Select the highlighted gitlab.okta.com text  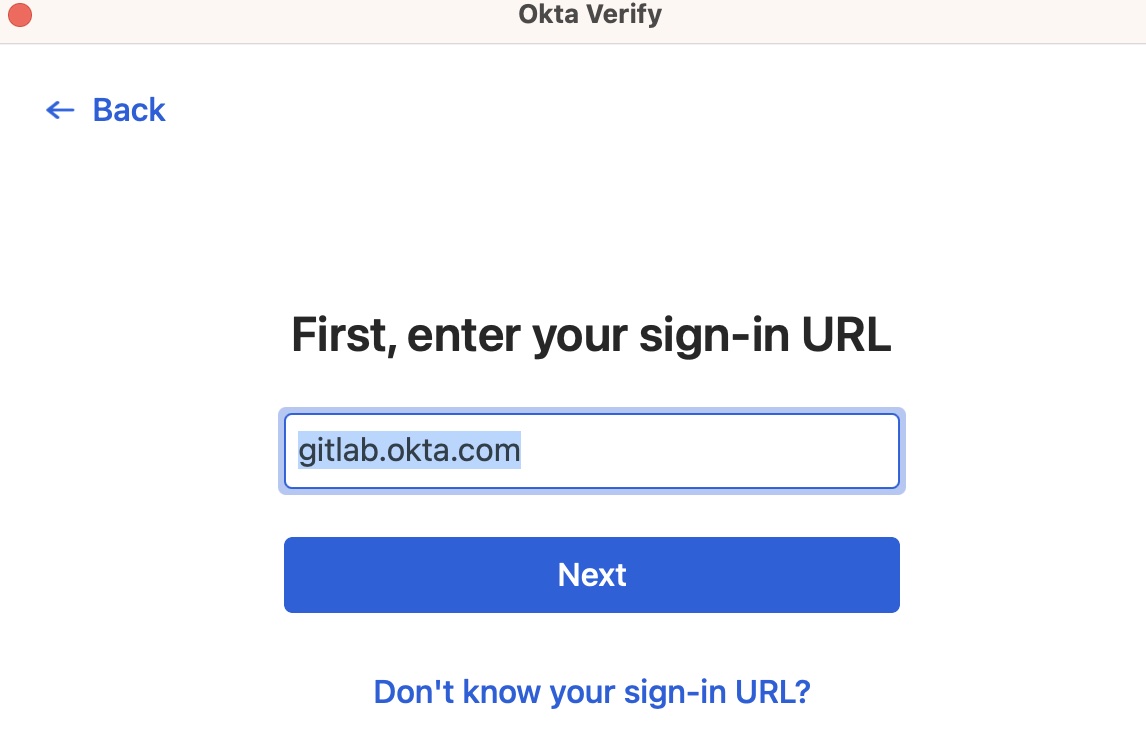click(x=408, y=450)
